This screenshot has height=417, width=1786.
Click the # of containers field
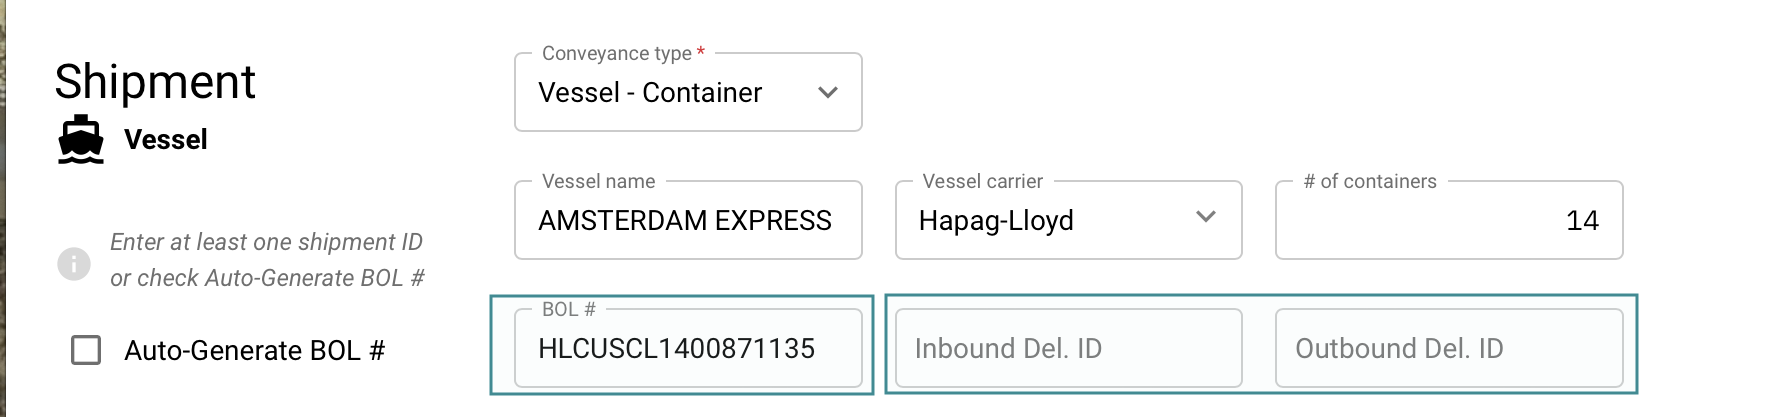(x=1448, y=221)
